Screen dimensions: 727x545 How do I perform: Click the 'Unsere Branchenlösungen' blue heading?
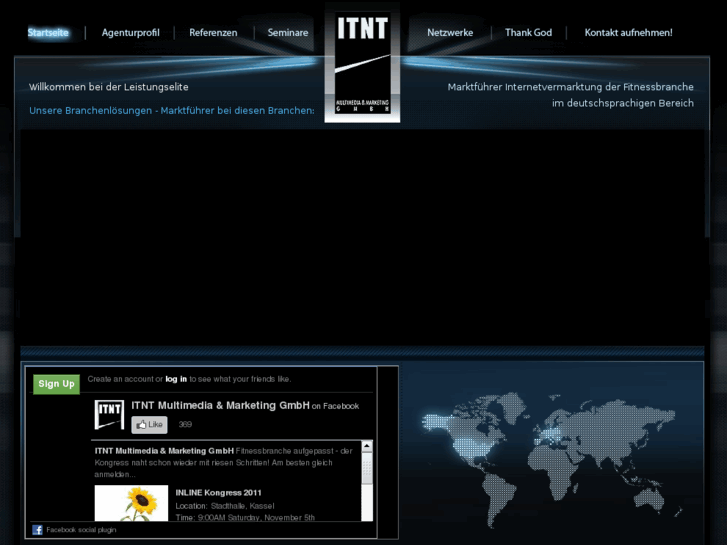click(172, 110)
